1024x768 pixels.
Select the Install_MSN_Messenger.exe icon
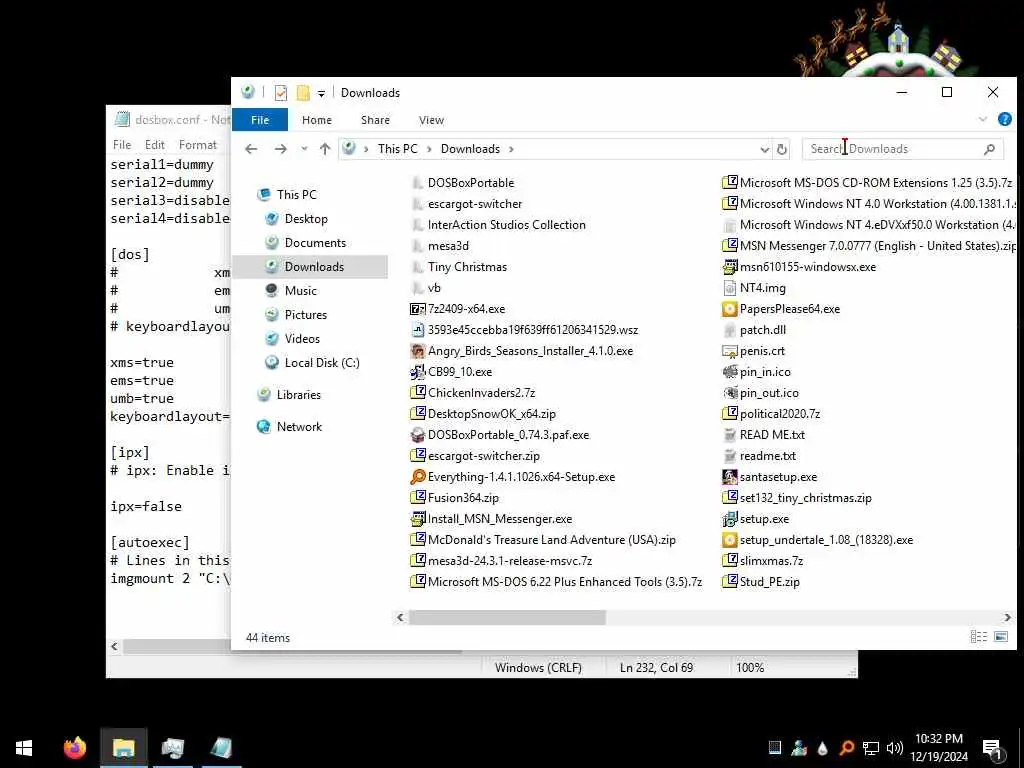pos(417,519)
